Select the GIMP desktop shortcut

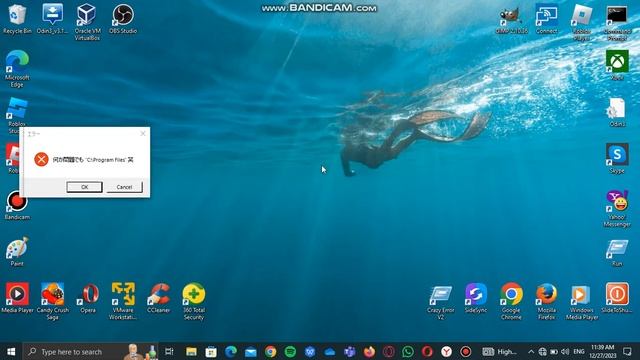tap(511, 20)
